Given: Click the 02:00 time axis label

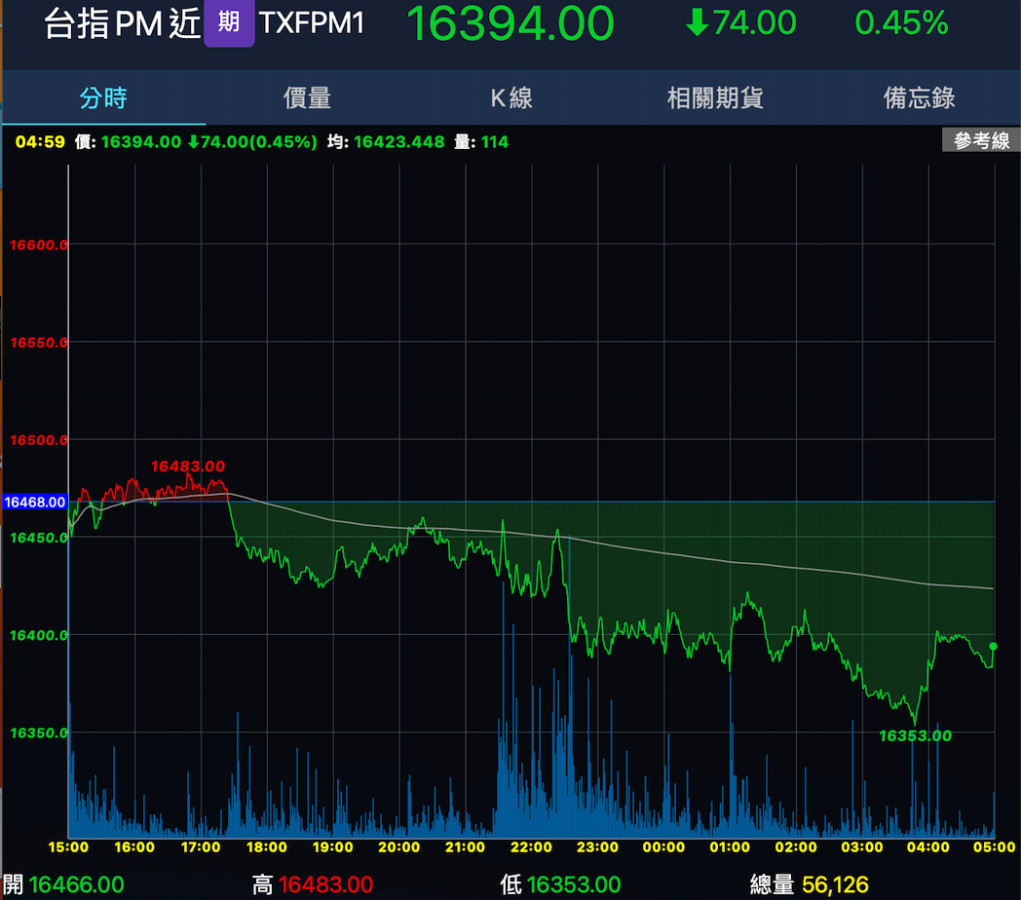Looking at the screenshot, I should 796,847.
